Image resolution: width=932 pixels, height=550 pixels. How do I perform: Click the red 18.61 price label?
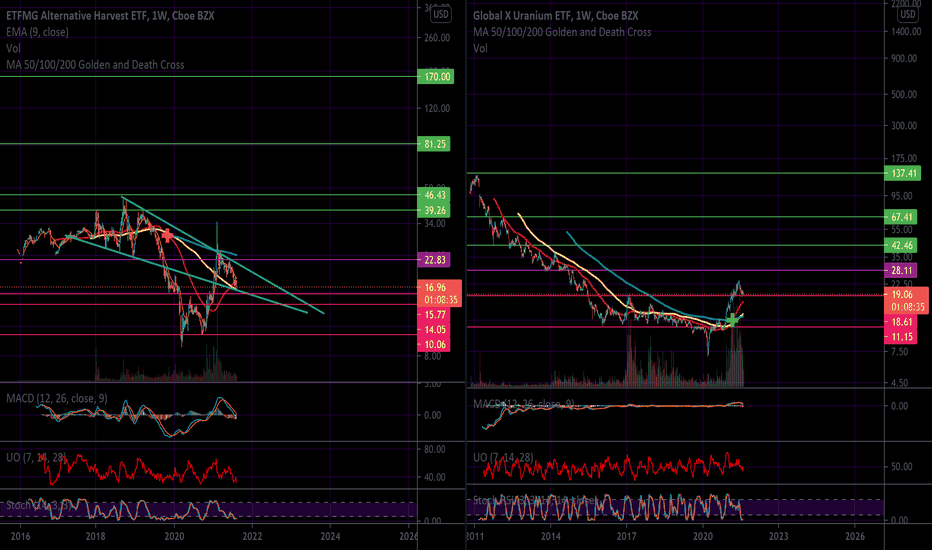click(901, 322)
